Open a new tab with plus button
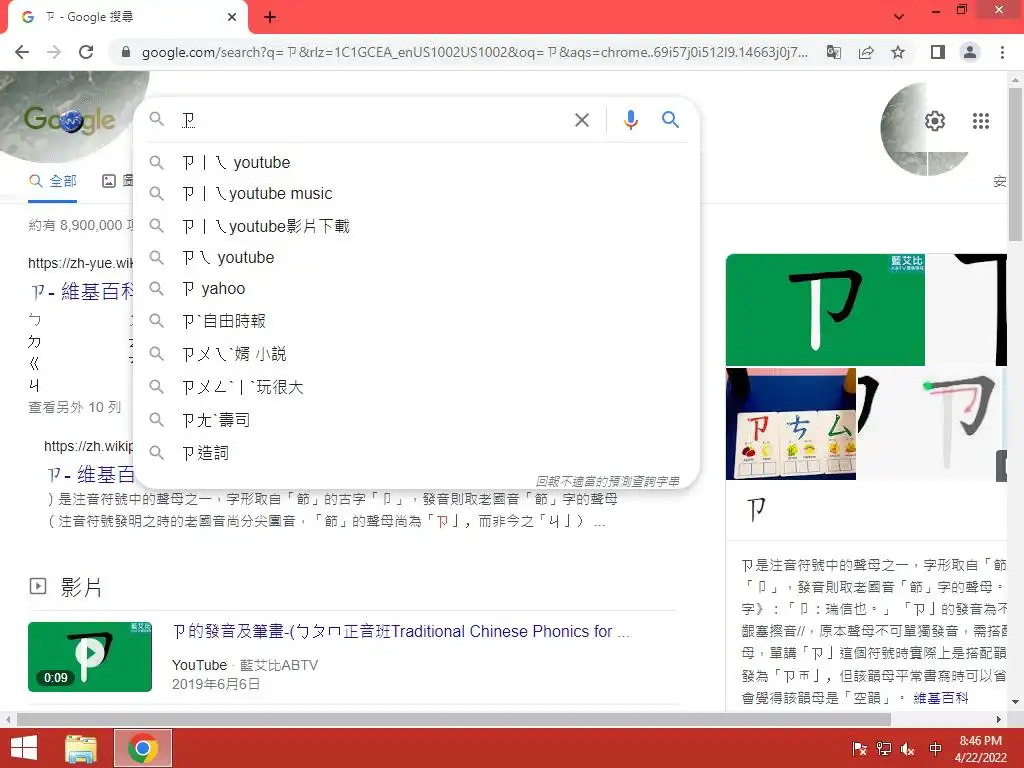 (270, 17)
